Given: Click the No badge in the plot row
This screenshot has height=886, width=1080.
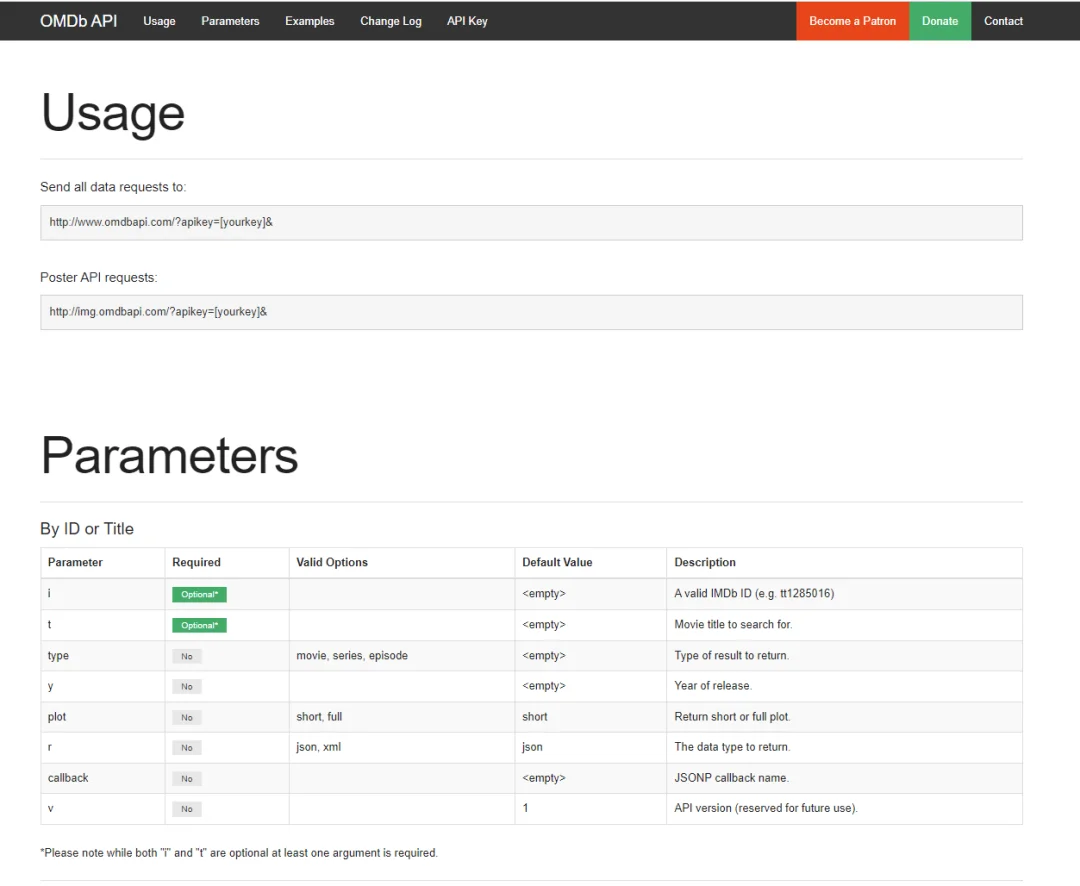Looking at the screenshot, I should tap(187, 718).
